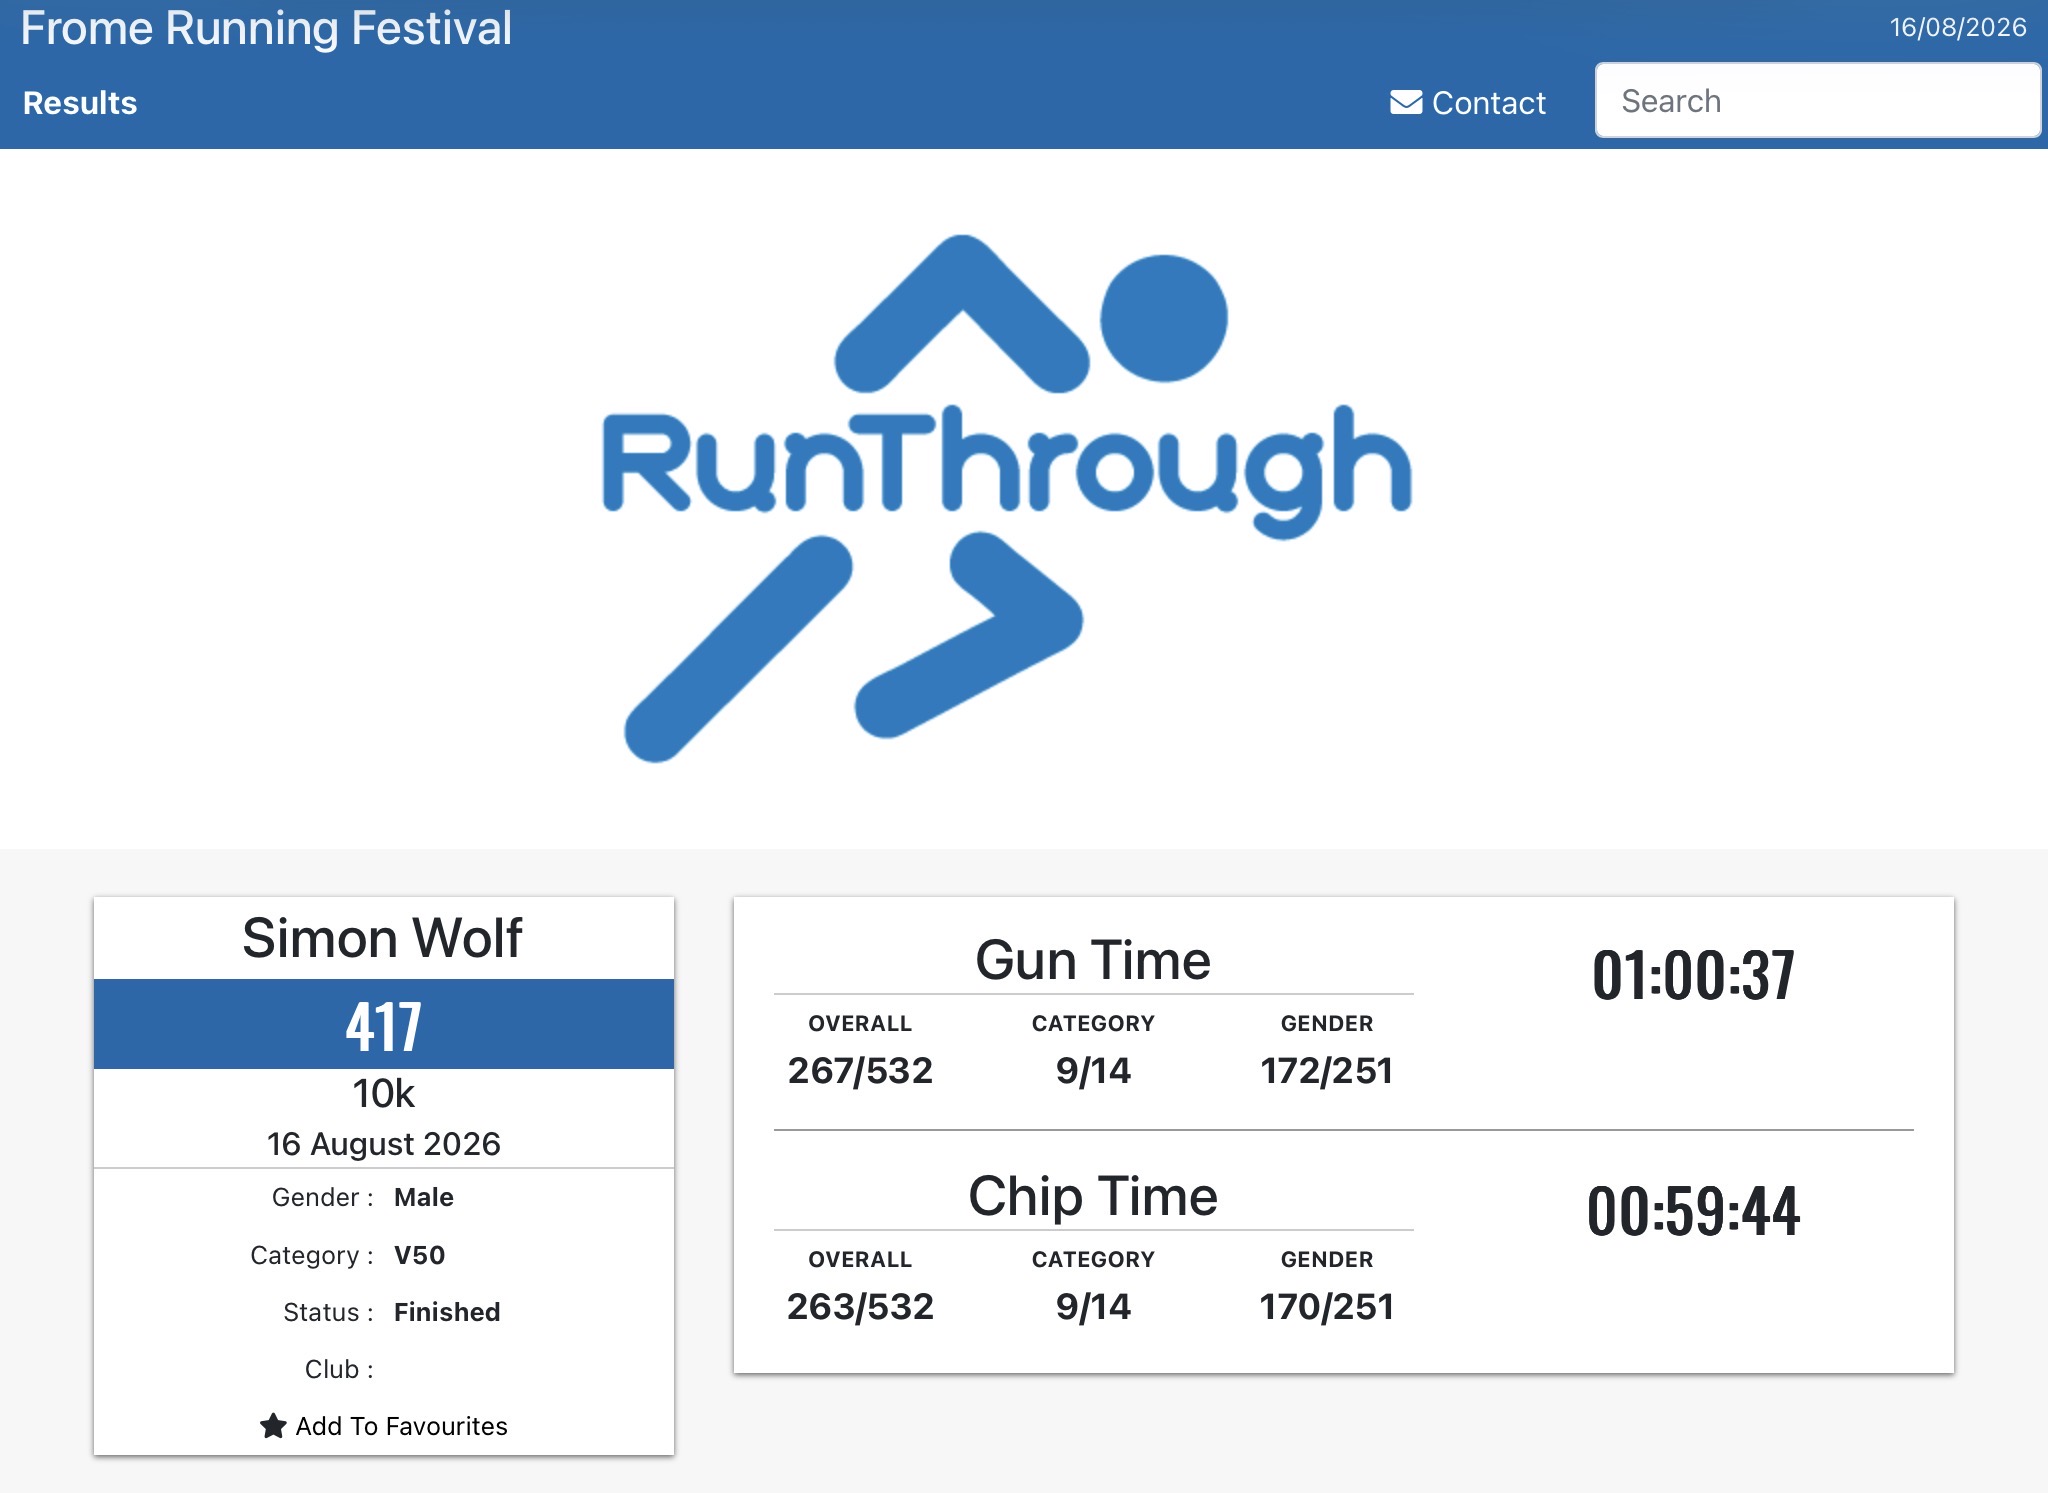Click the Gun Time heading
This screenshot has height=1493, width=2048.
pyautogui.click(x=1093, y=960)
